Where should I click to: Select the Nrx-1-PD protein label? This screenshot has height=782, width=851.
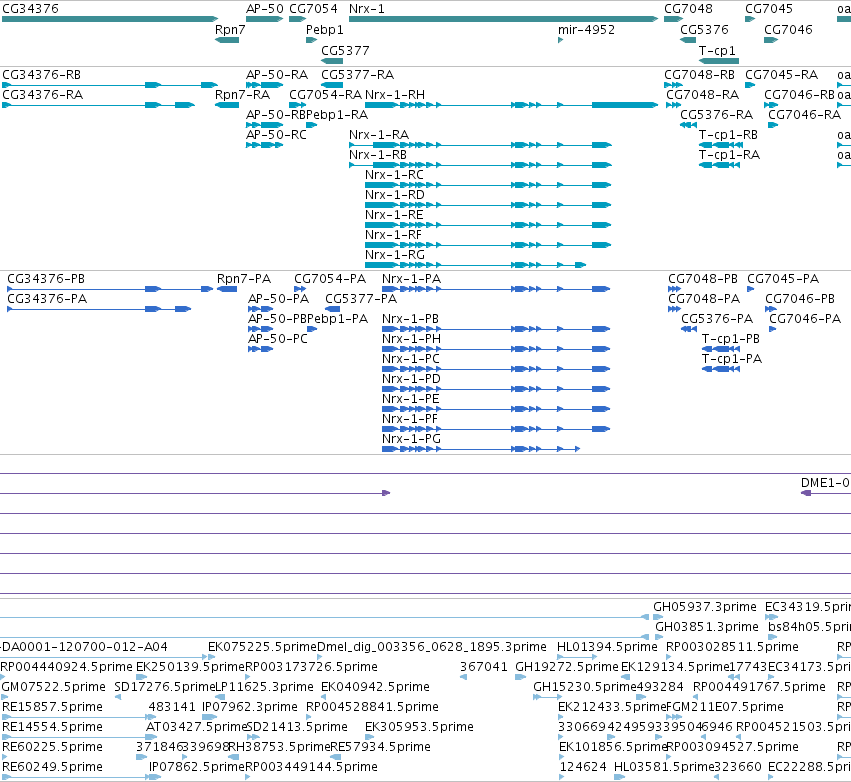(x=411, y=378)
